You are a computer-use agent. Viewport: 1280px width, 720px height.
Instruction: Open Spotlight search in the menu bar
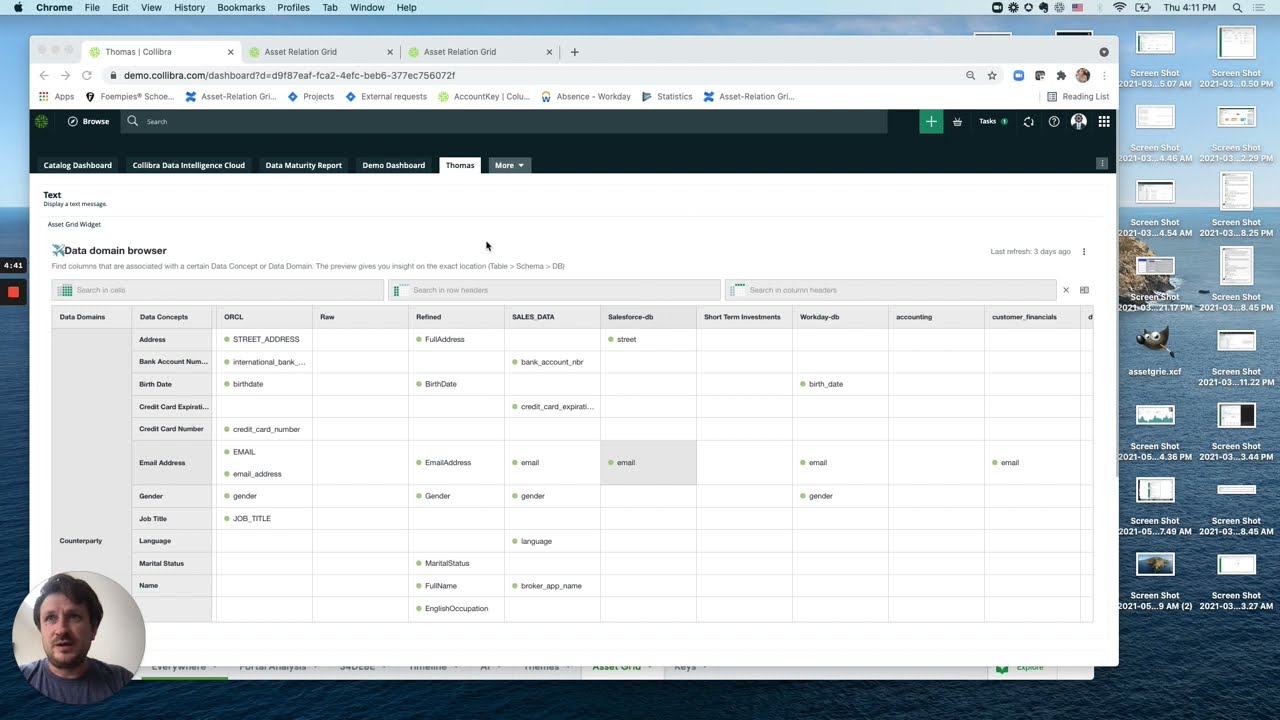[1237, 7]
